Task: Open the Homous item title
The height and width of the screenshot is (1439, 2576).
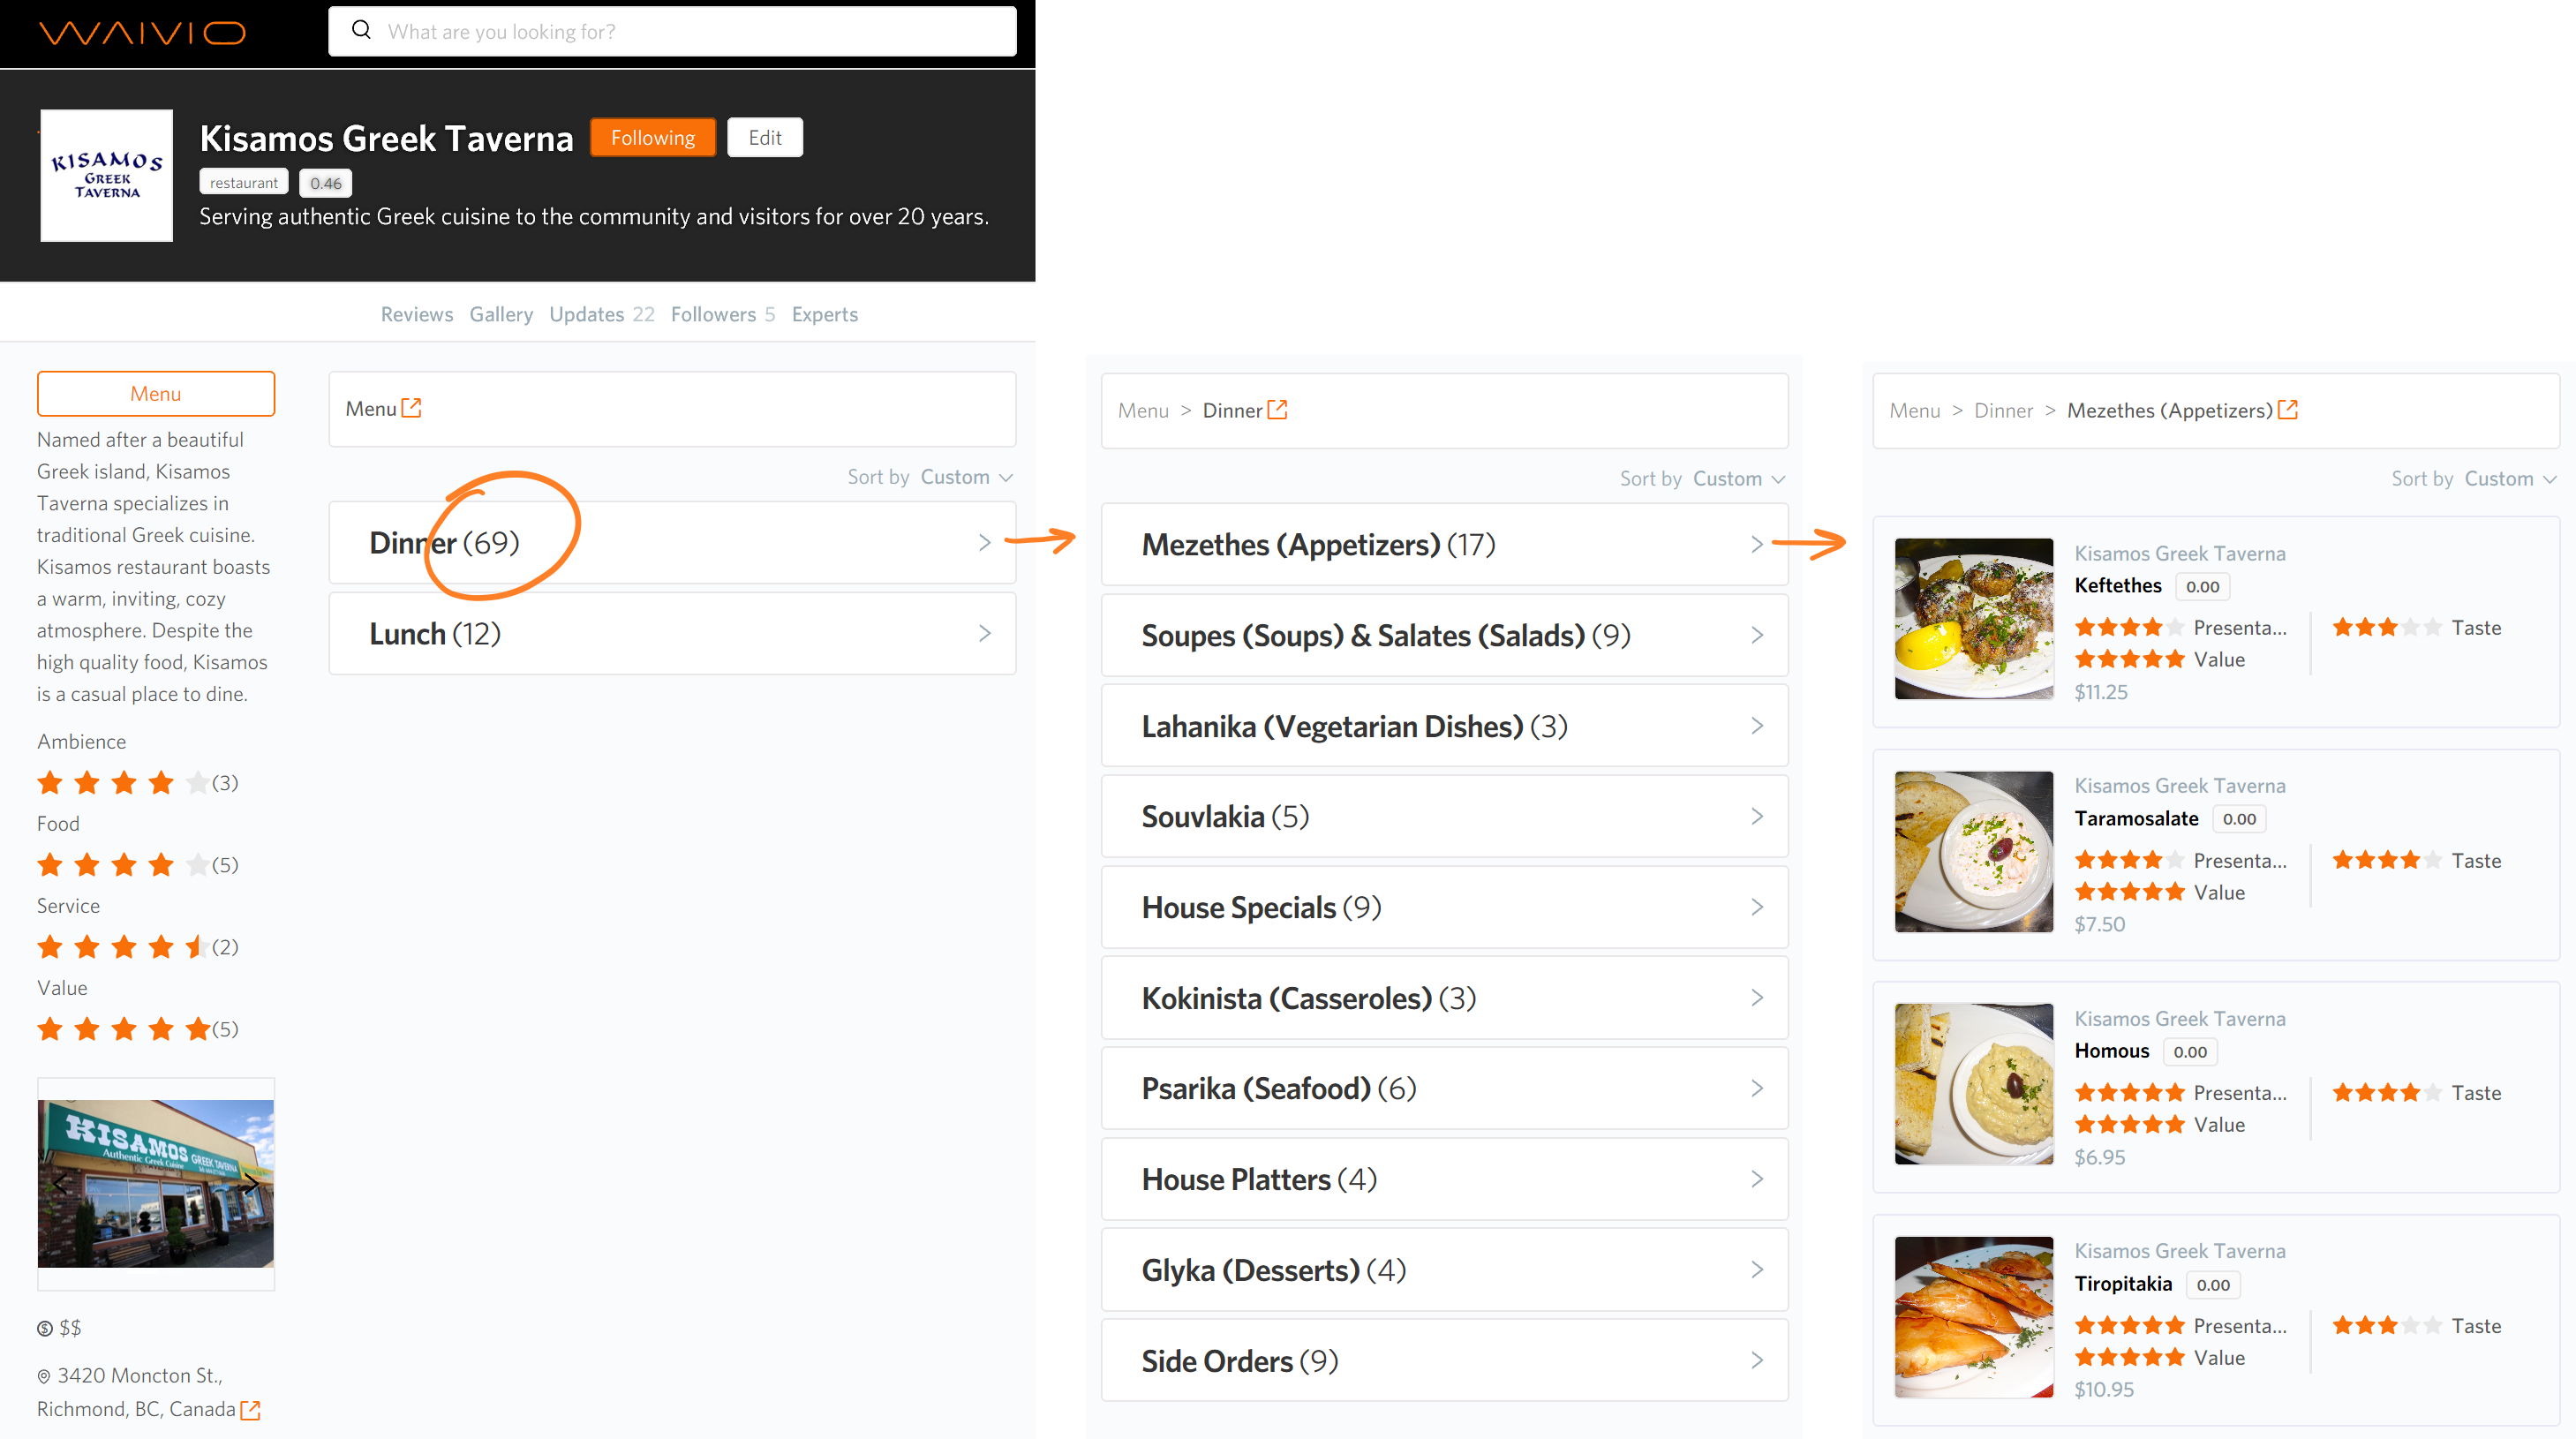Action: pos(2112,1051)
